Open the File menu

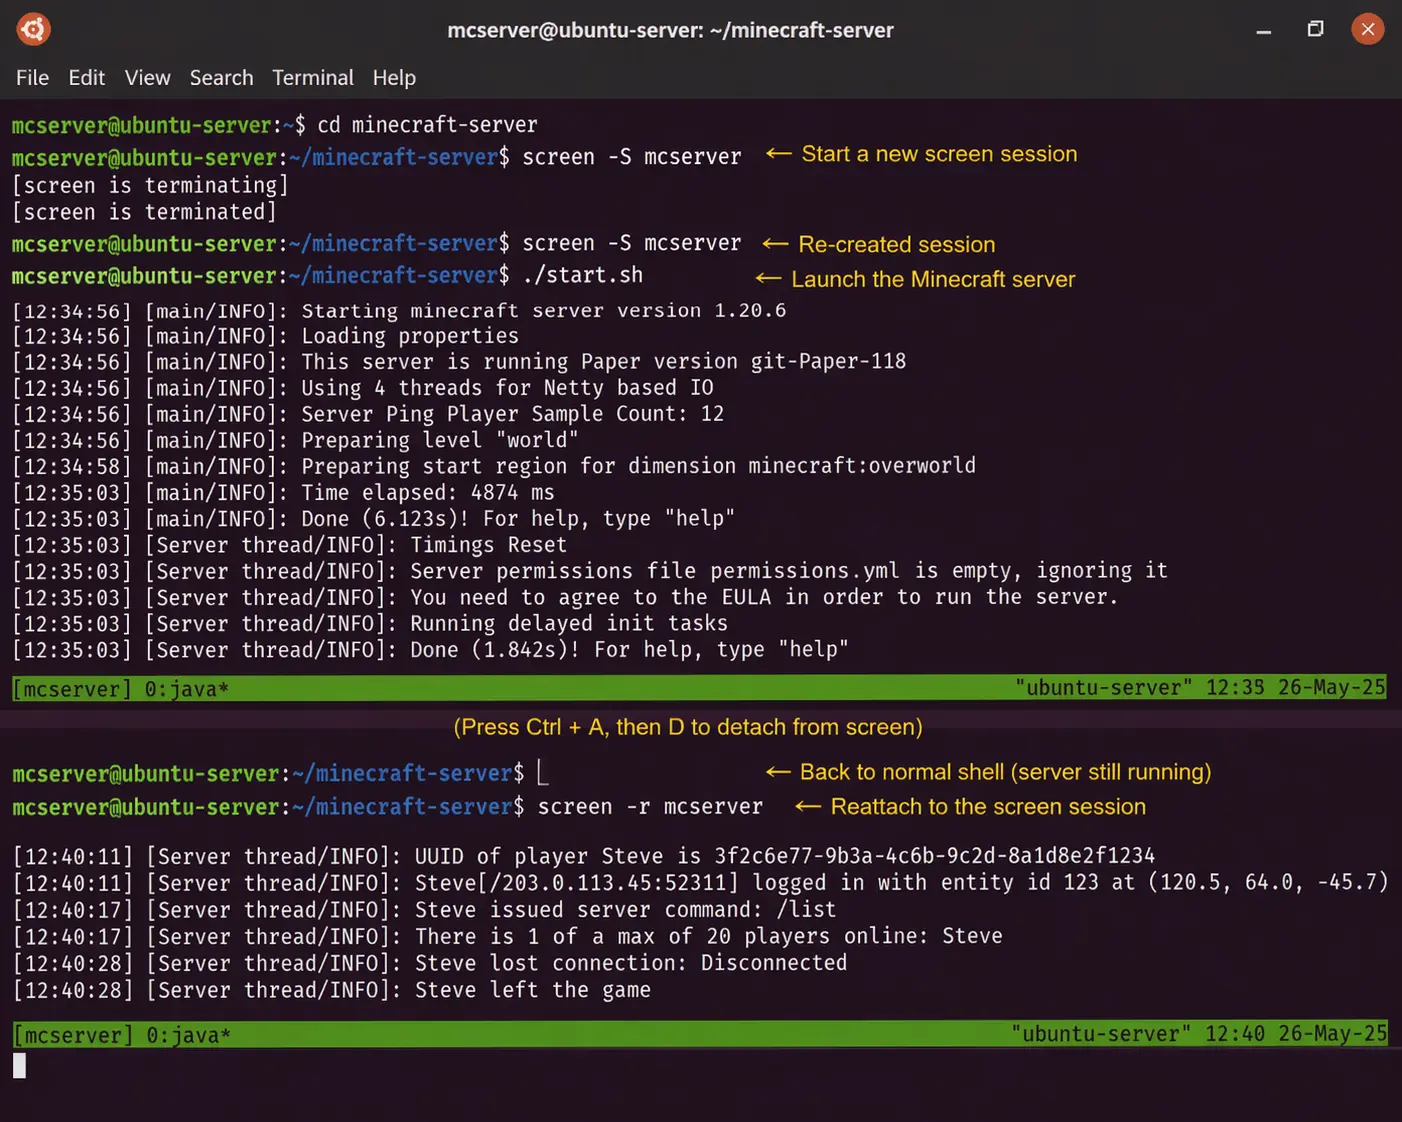coord(32,77)
